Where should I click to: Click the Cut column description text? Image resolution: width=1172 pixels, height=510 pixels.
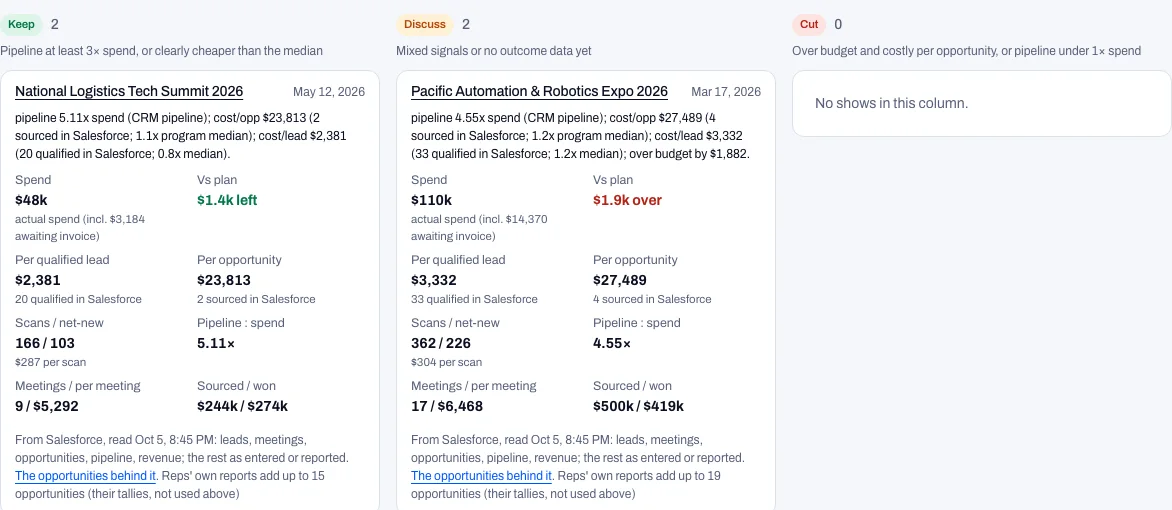(x=966, y=51)
